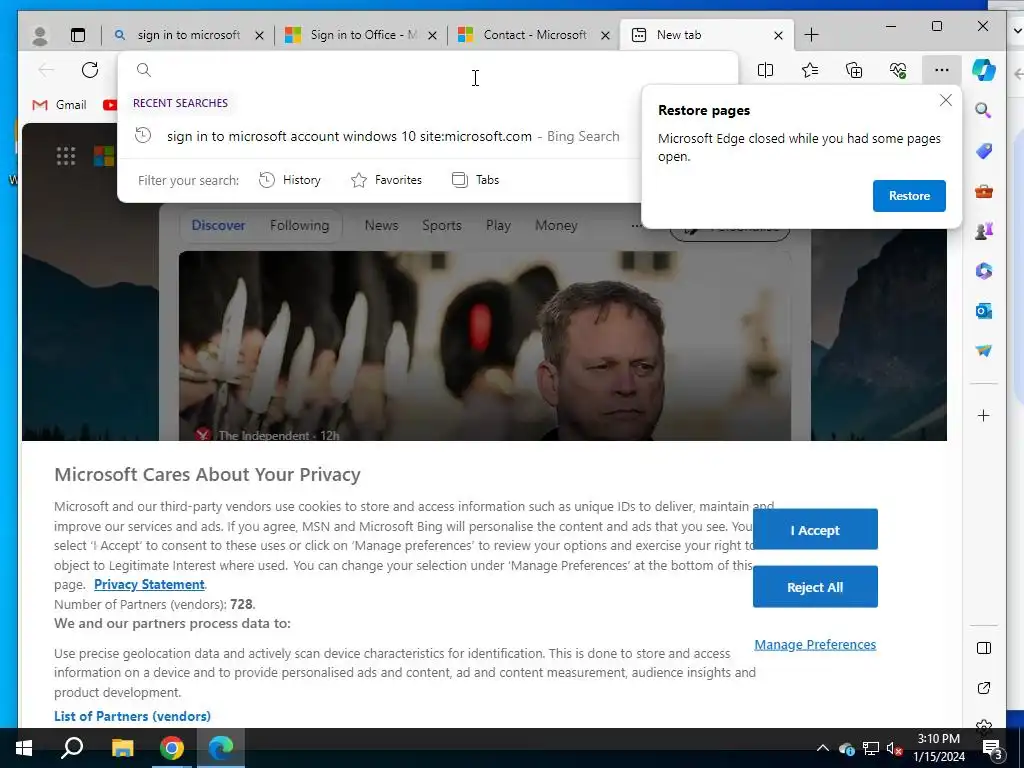Open sidebar Outlook icon

984,311
